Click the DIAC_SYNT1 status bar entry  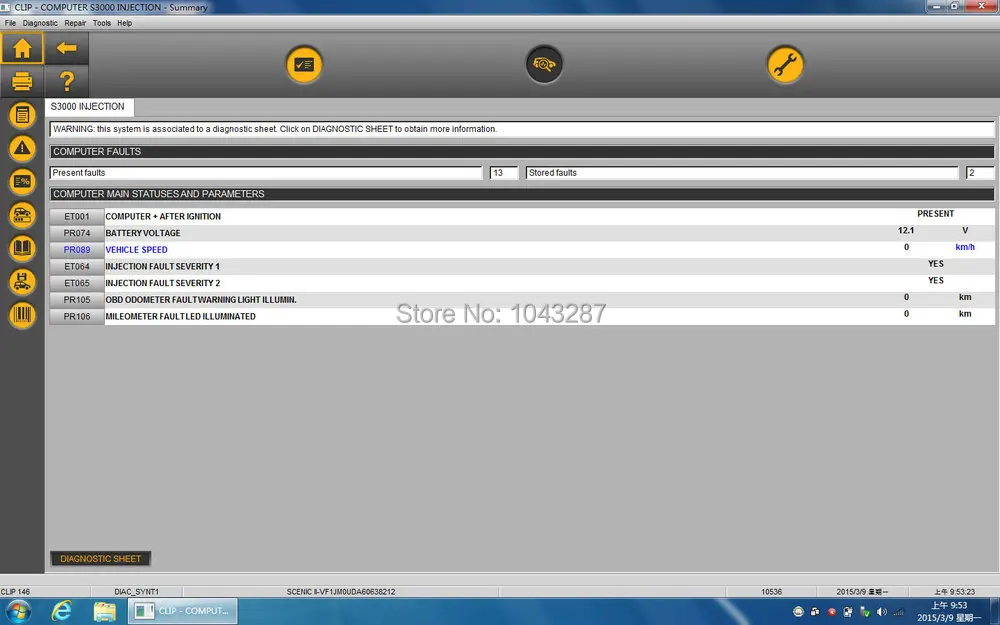(x=136, y=592)
